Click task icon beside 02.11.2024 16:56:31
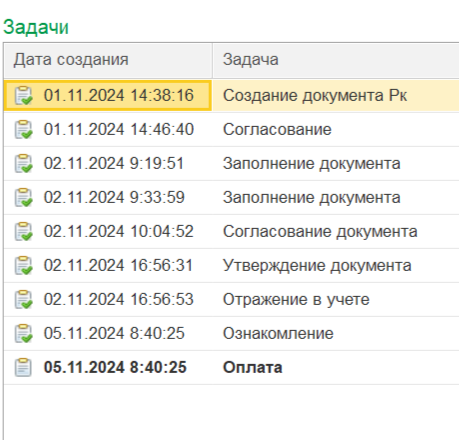Screen dimensions: 459x440 click(x=23, y=266)
